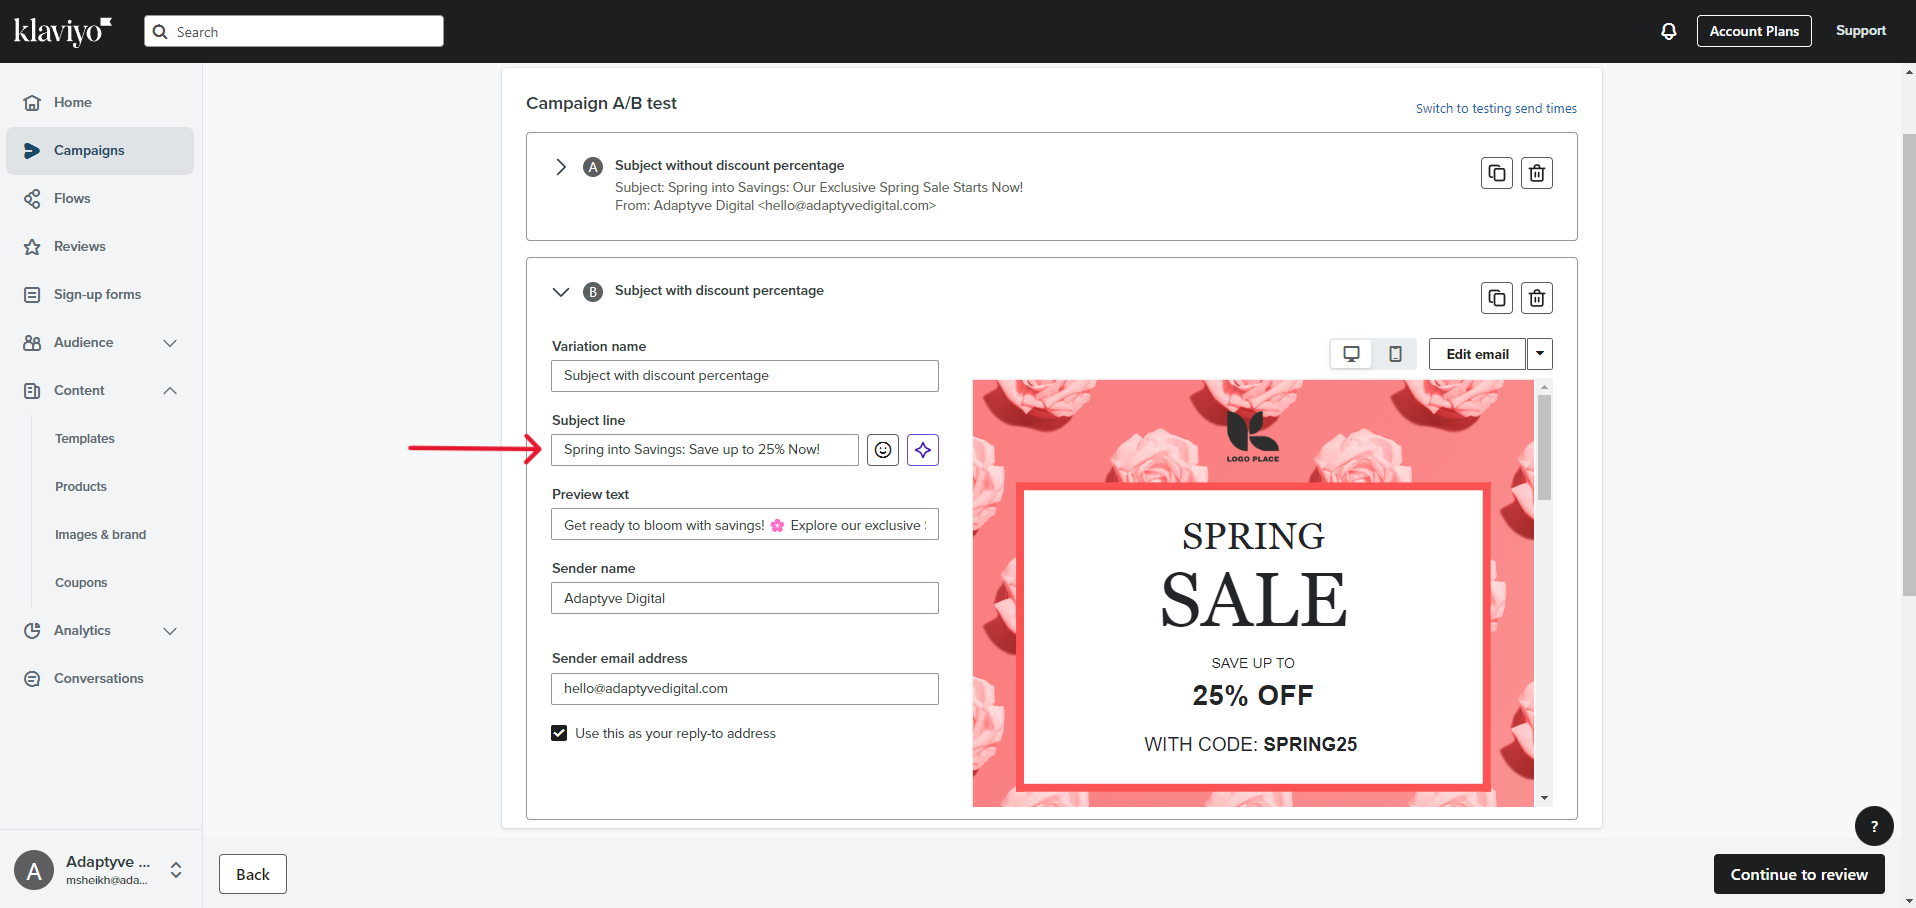This screenshot has width=1916, height=908.
Task: Duplicate variation B with copy icon
Action: pos(1496,298)
